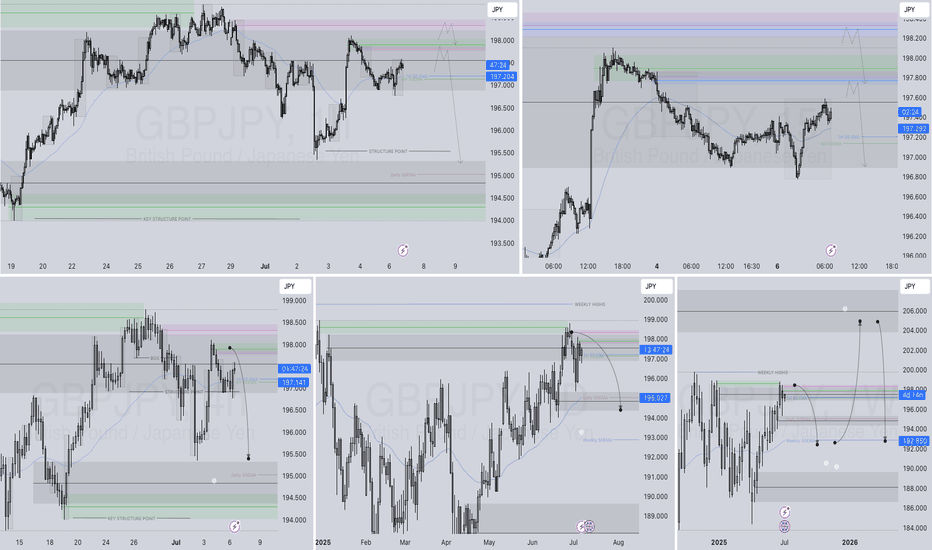Click the 197.204 current price label
This screenshot has height=550, width=932.
click(x=502, y=77)
